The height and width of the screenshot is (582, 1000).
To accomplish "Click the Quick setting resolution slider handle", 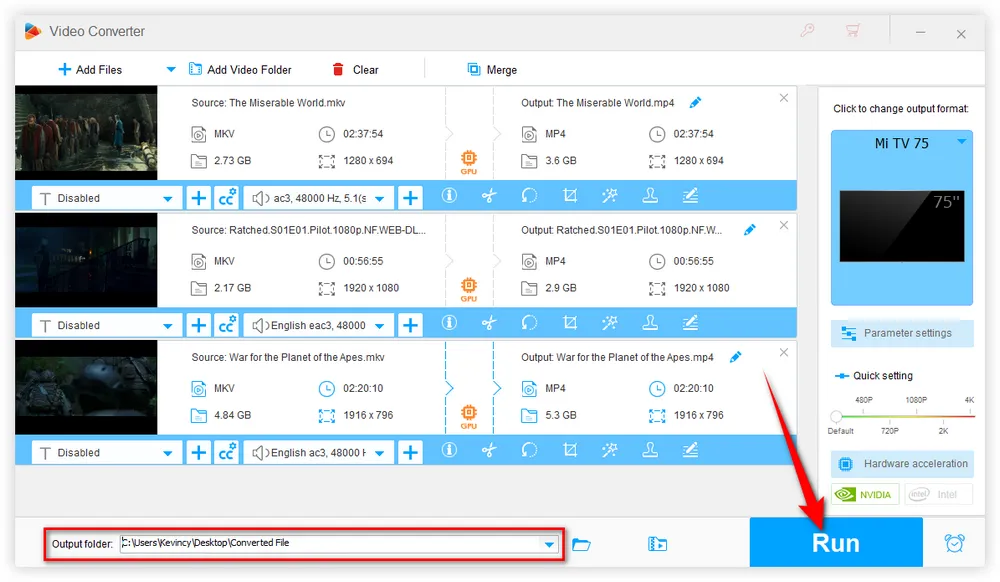I will click(836, 416).
